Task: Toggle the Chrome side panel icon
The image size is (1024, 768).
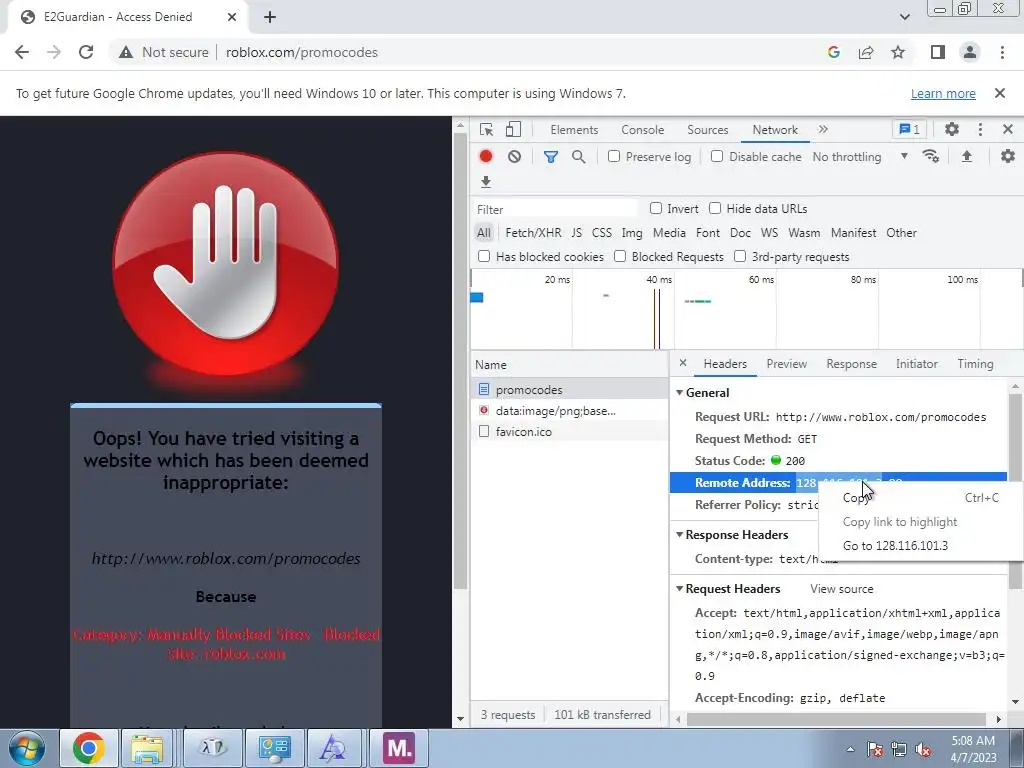Action: (938, 52)
